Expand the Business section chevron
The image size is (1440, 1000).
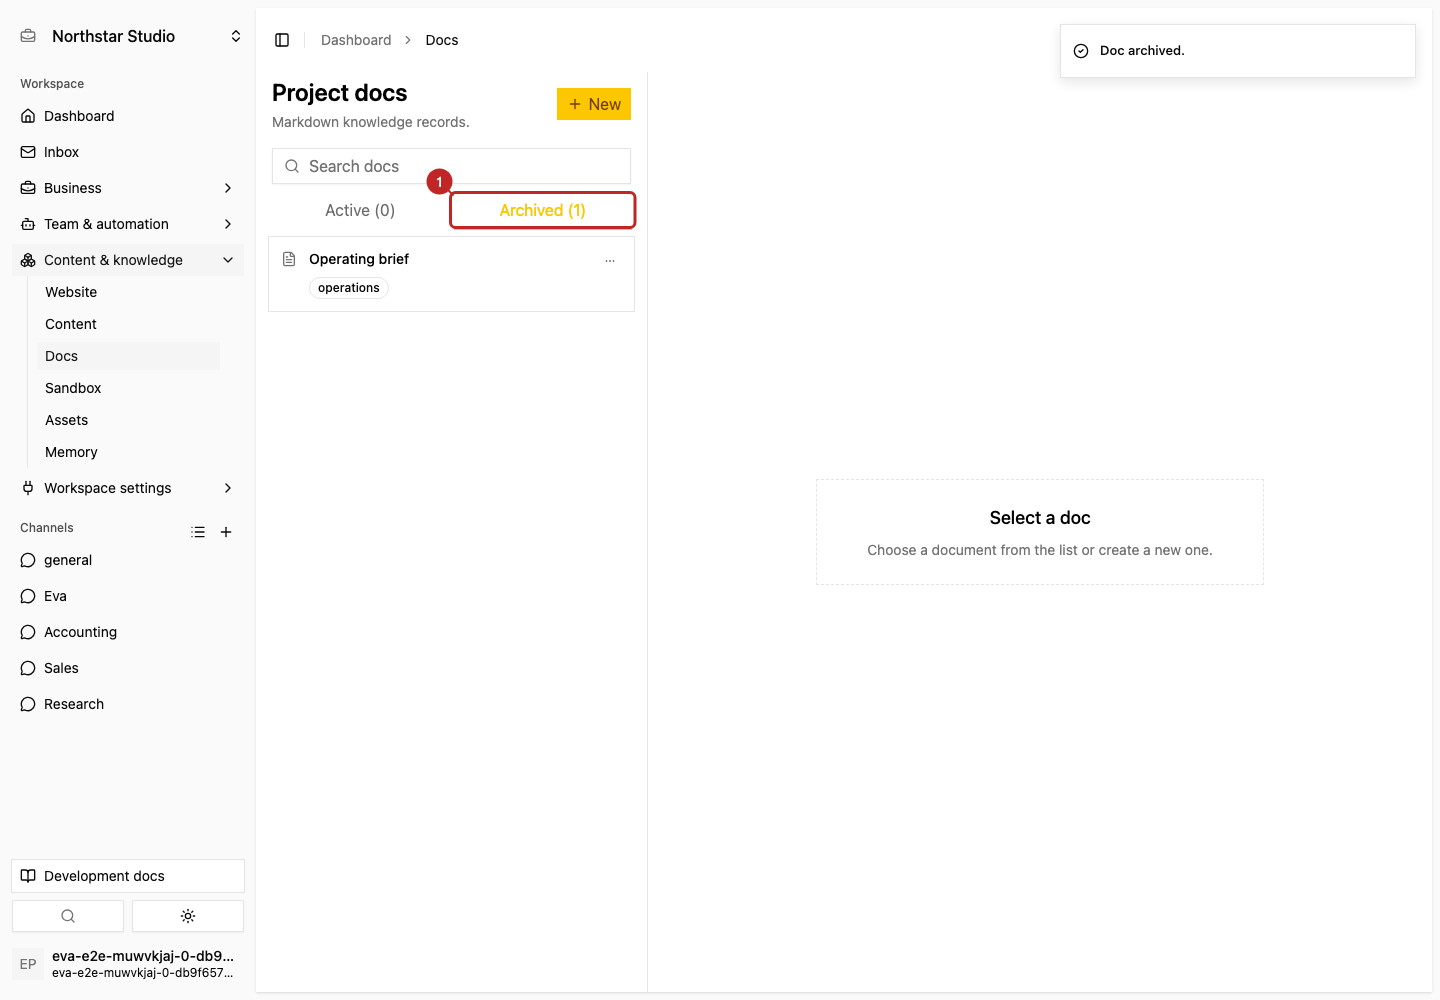(x=228, y=188)
